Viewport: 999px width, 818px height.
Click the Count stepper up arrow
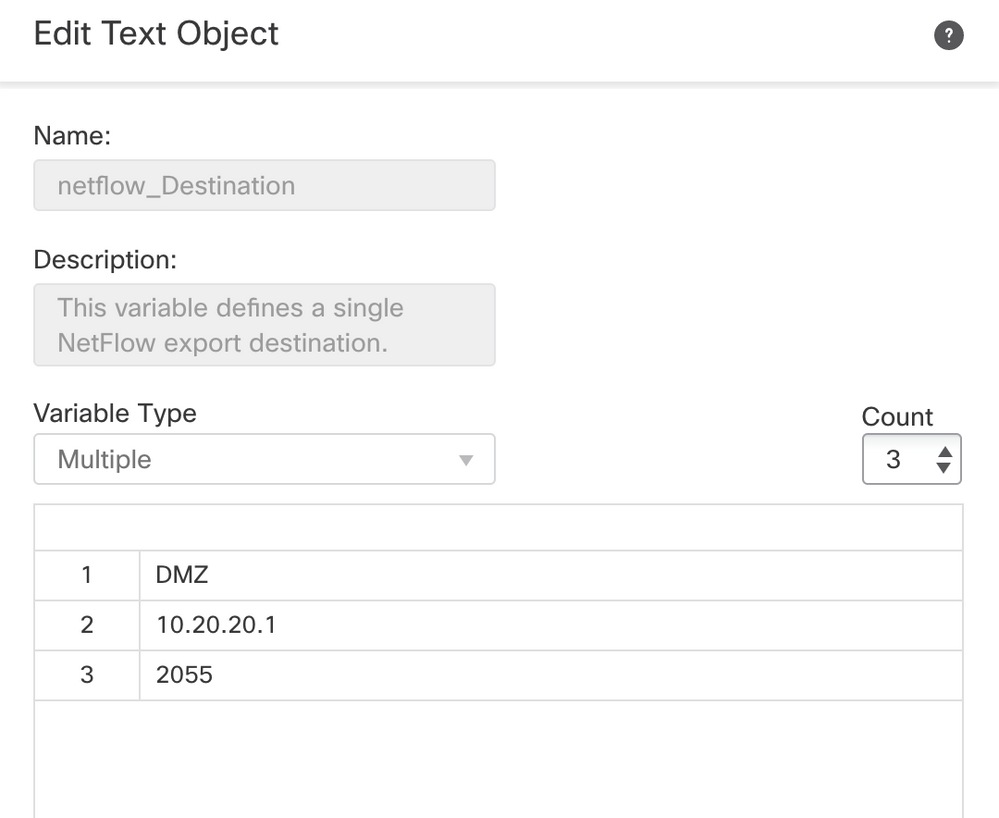(x=943, y=451)
